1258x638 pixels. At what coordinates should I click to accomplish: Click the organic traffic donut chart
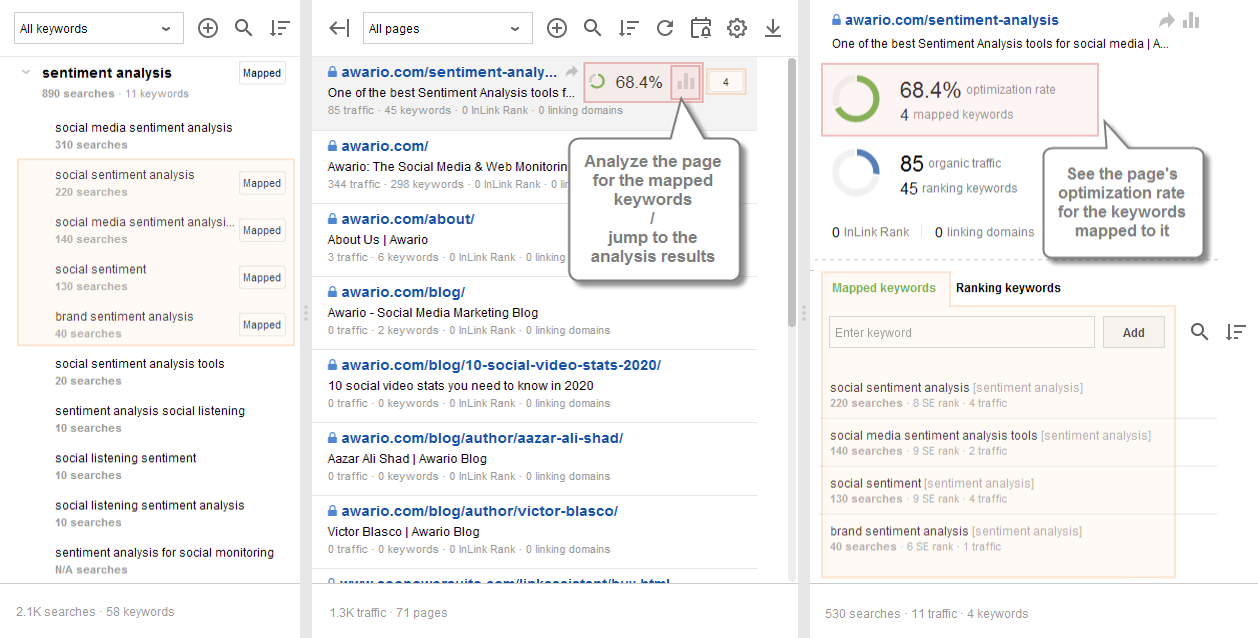[855, 172]
